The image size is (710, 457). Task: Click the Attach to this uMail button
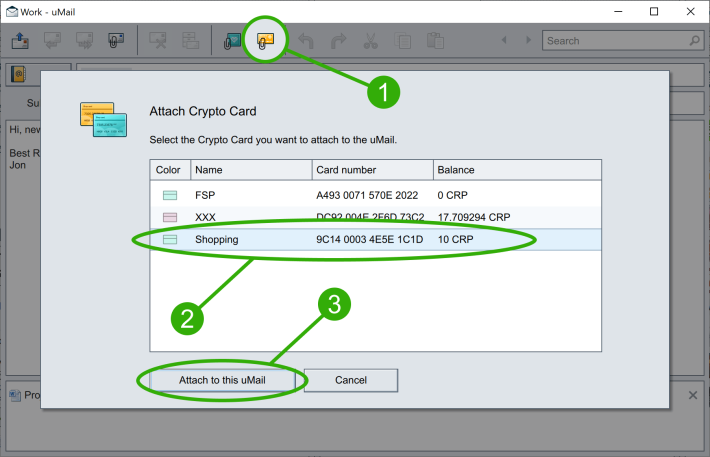pos(222,380)
